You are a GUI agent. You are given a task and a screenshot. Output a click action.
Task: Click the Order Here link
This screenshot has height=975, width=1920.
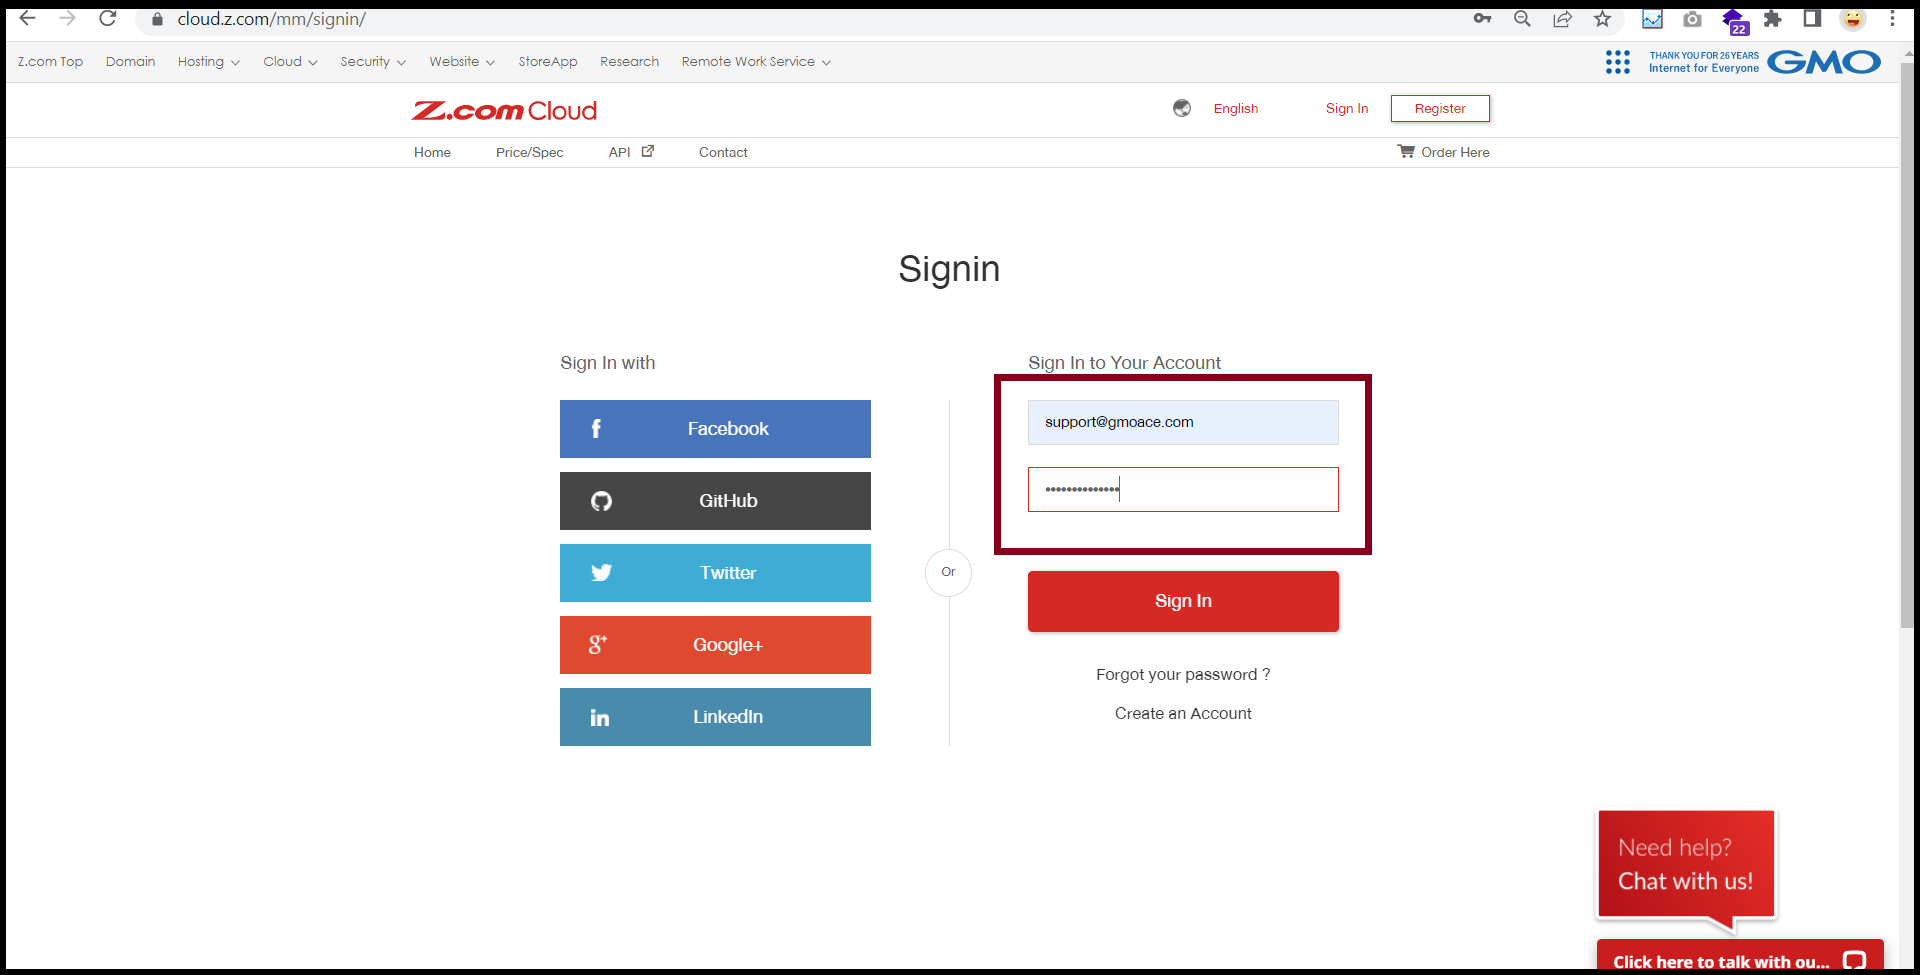pyautogui.click(x=1455, y=152)
